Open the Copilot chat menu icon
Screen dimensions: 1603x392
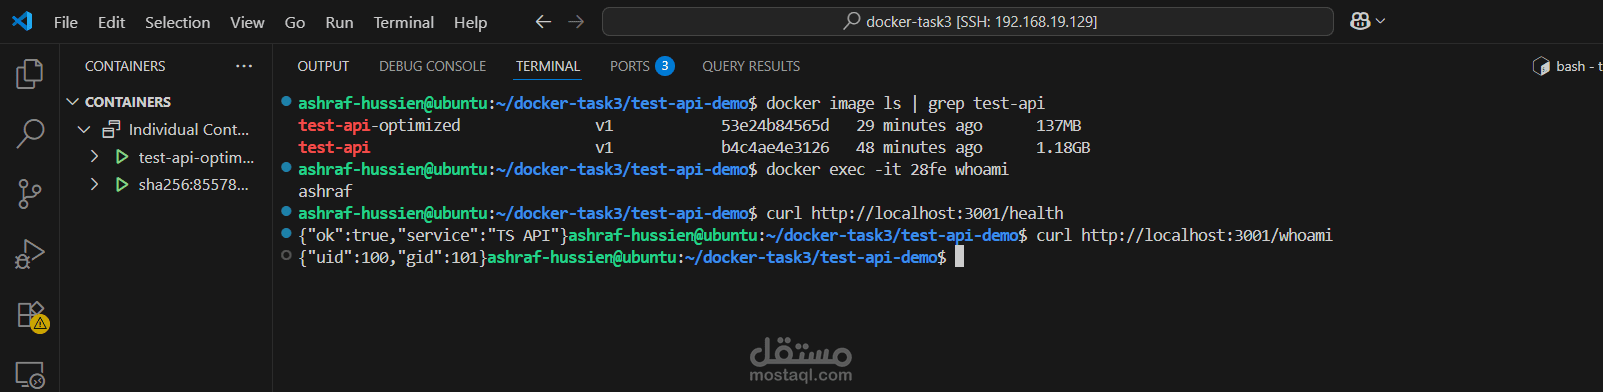(1367, 21)
